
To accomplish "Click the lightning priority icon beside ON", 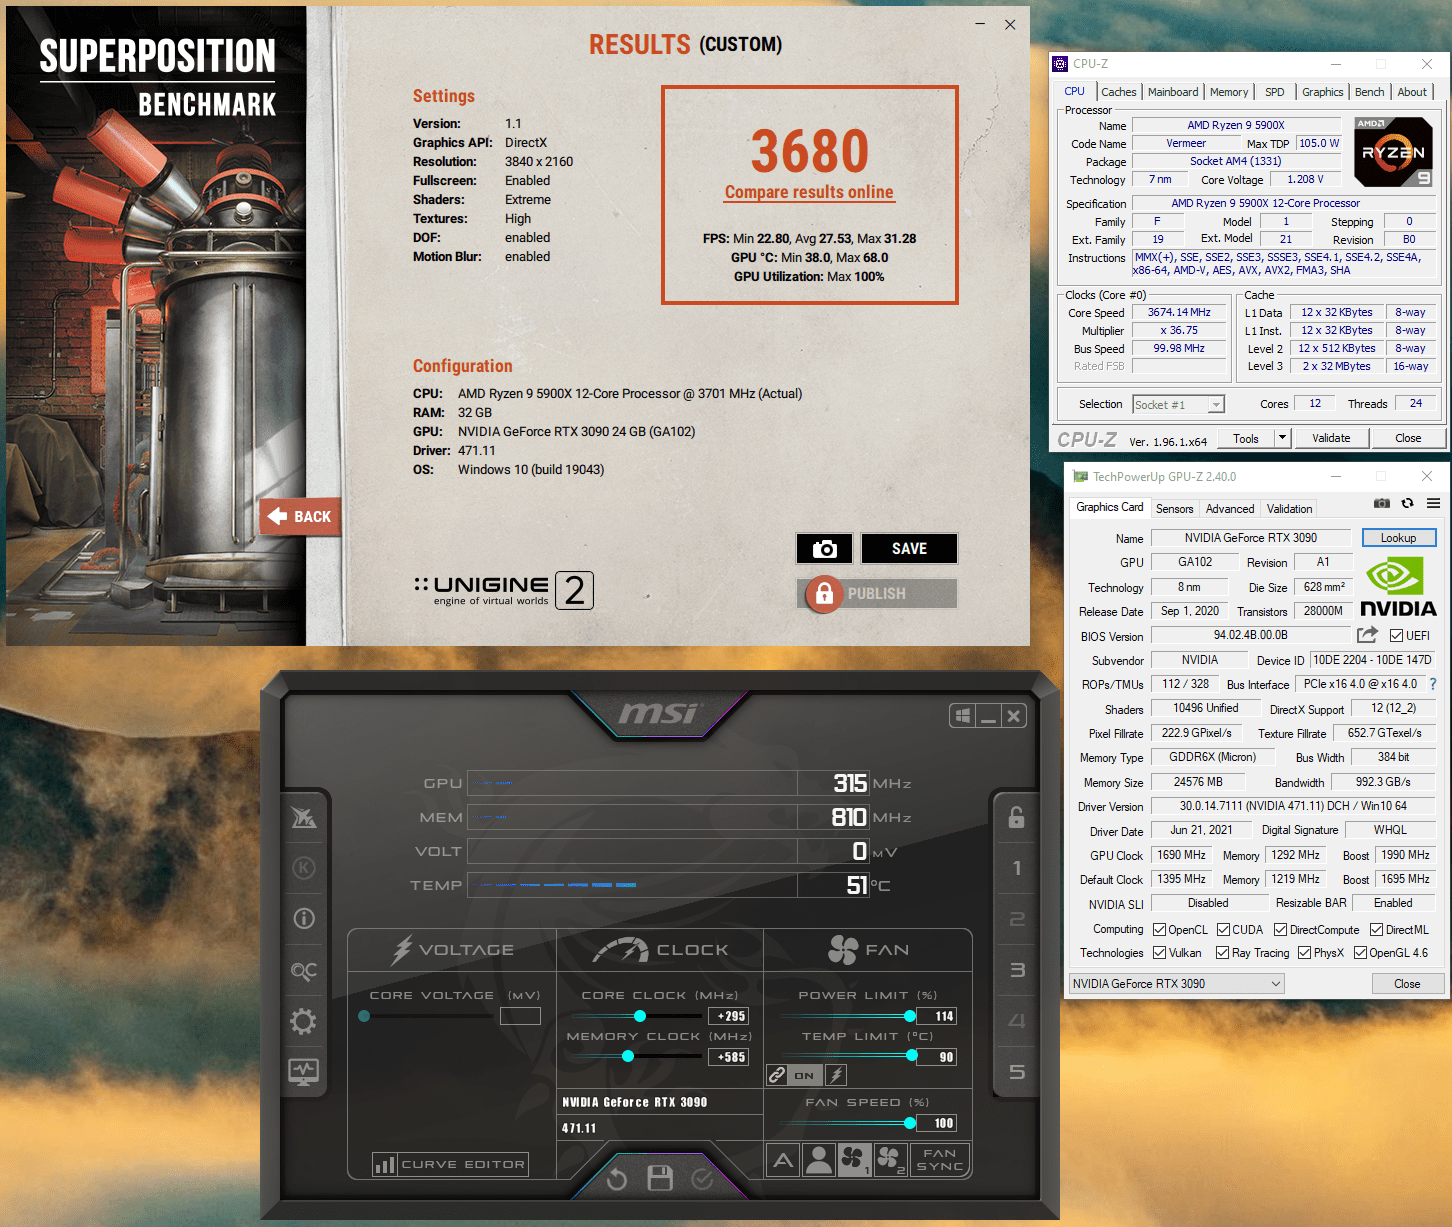I will pyautogui.click(x=836, y=1075).
